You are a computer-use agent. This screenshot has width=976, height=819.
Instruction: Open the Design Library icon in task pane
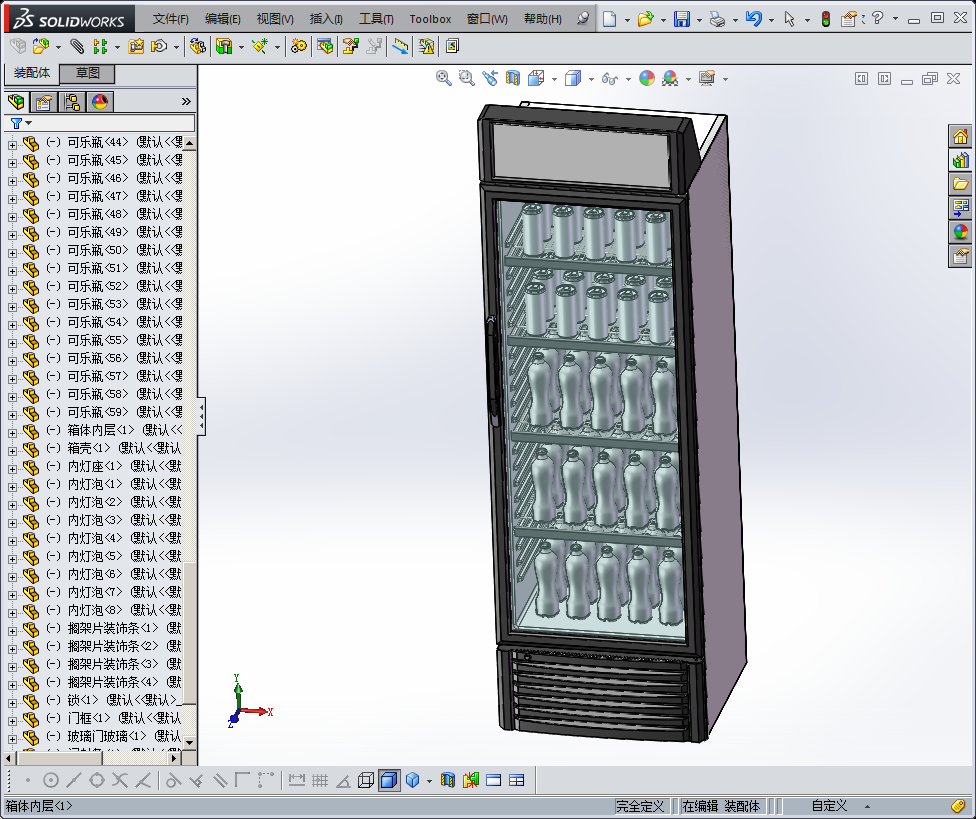pyautogui.click(x=960, y=160)
